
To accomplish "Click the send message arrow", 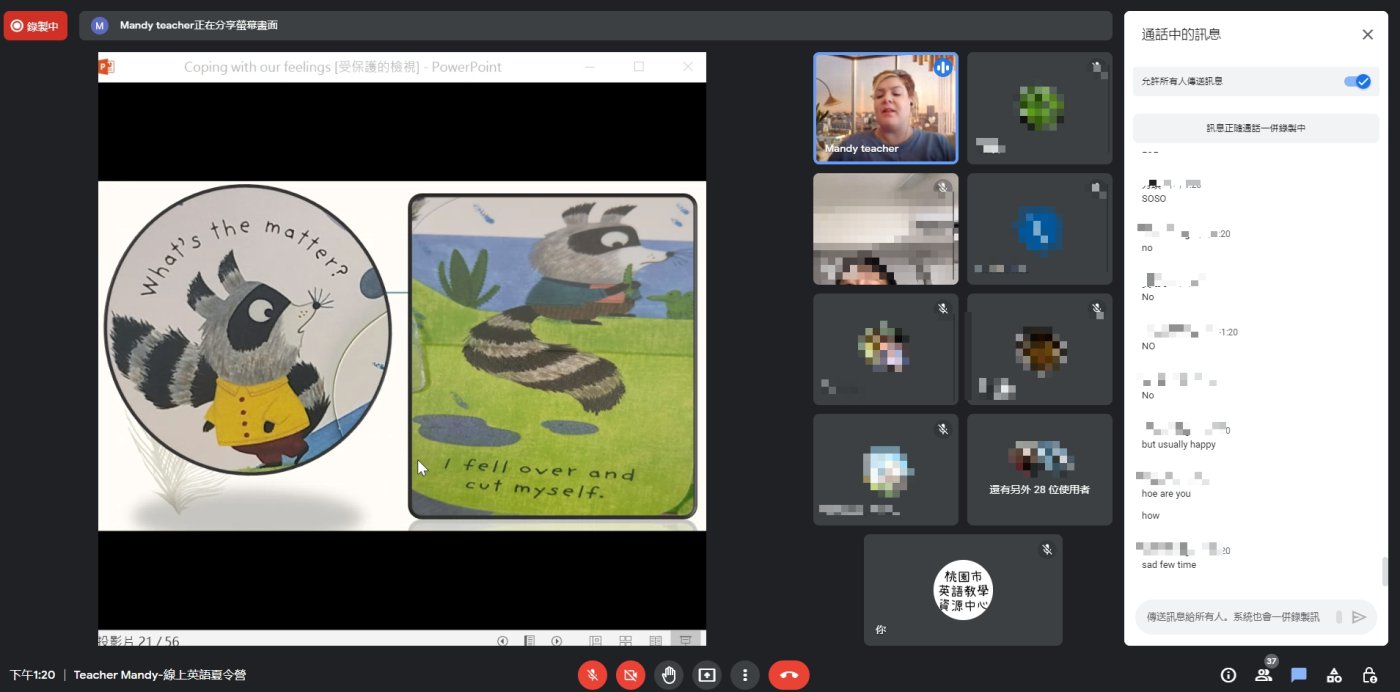I will (x=1358, y=617).
